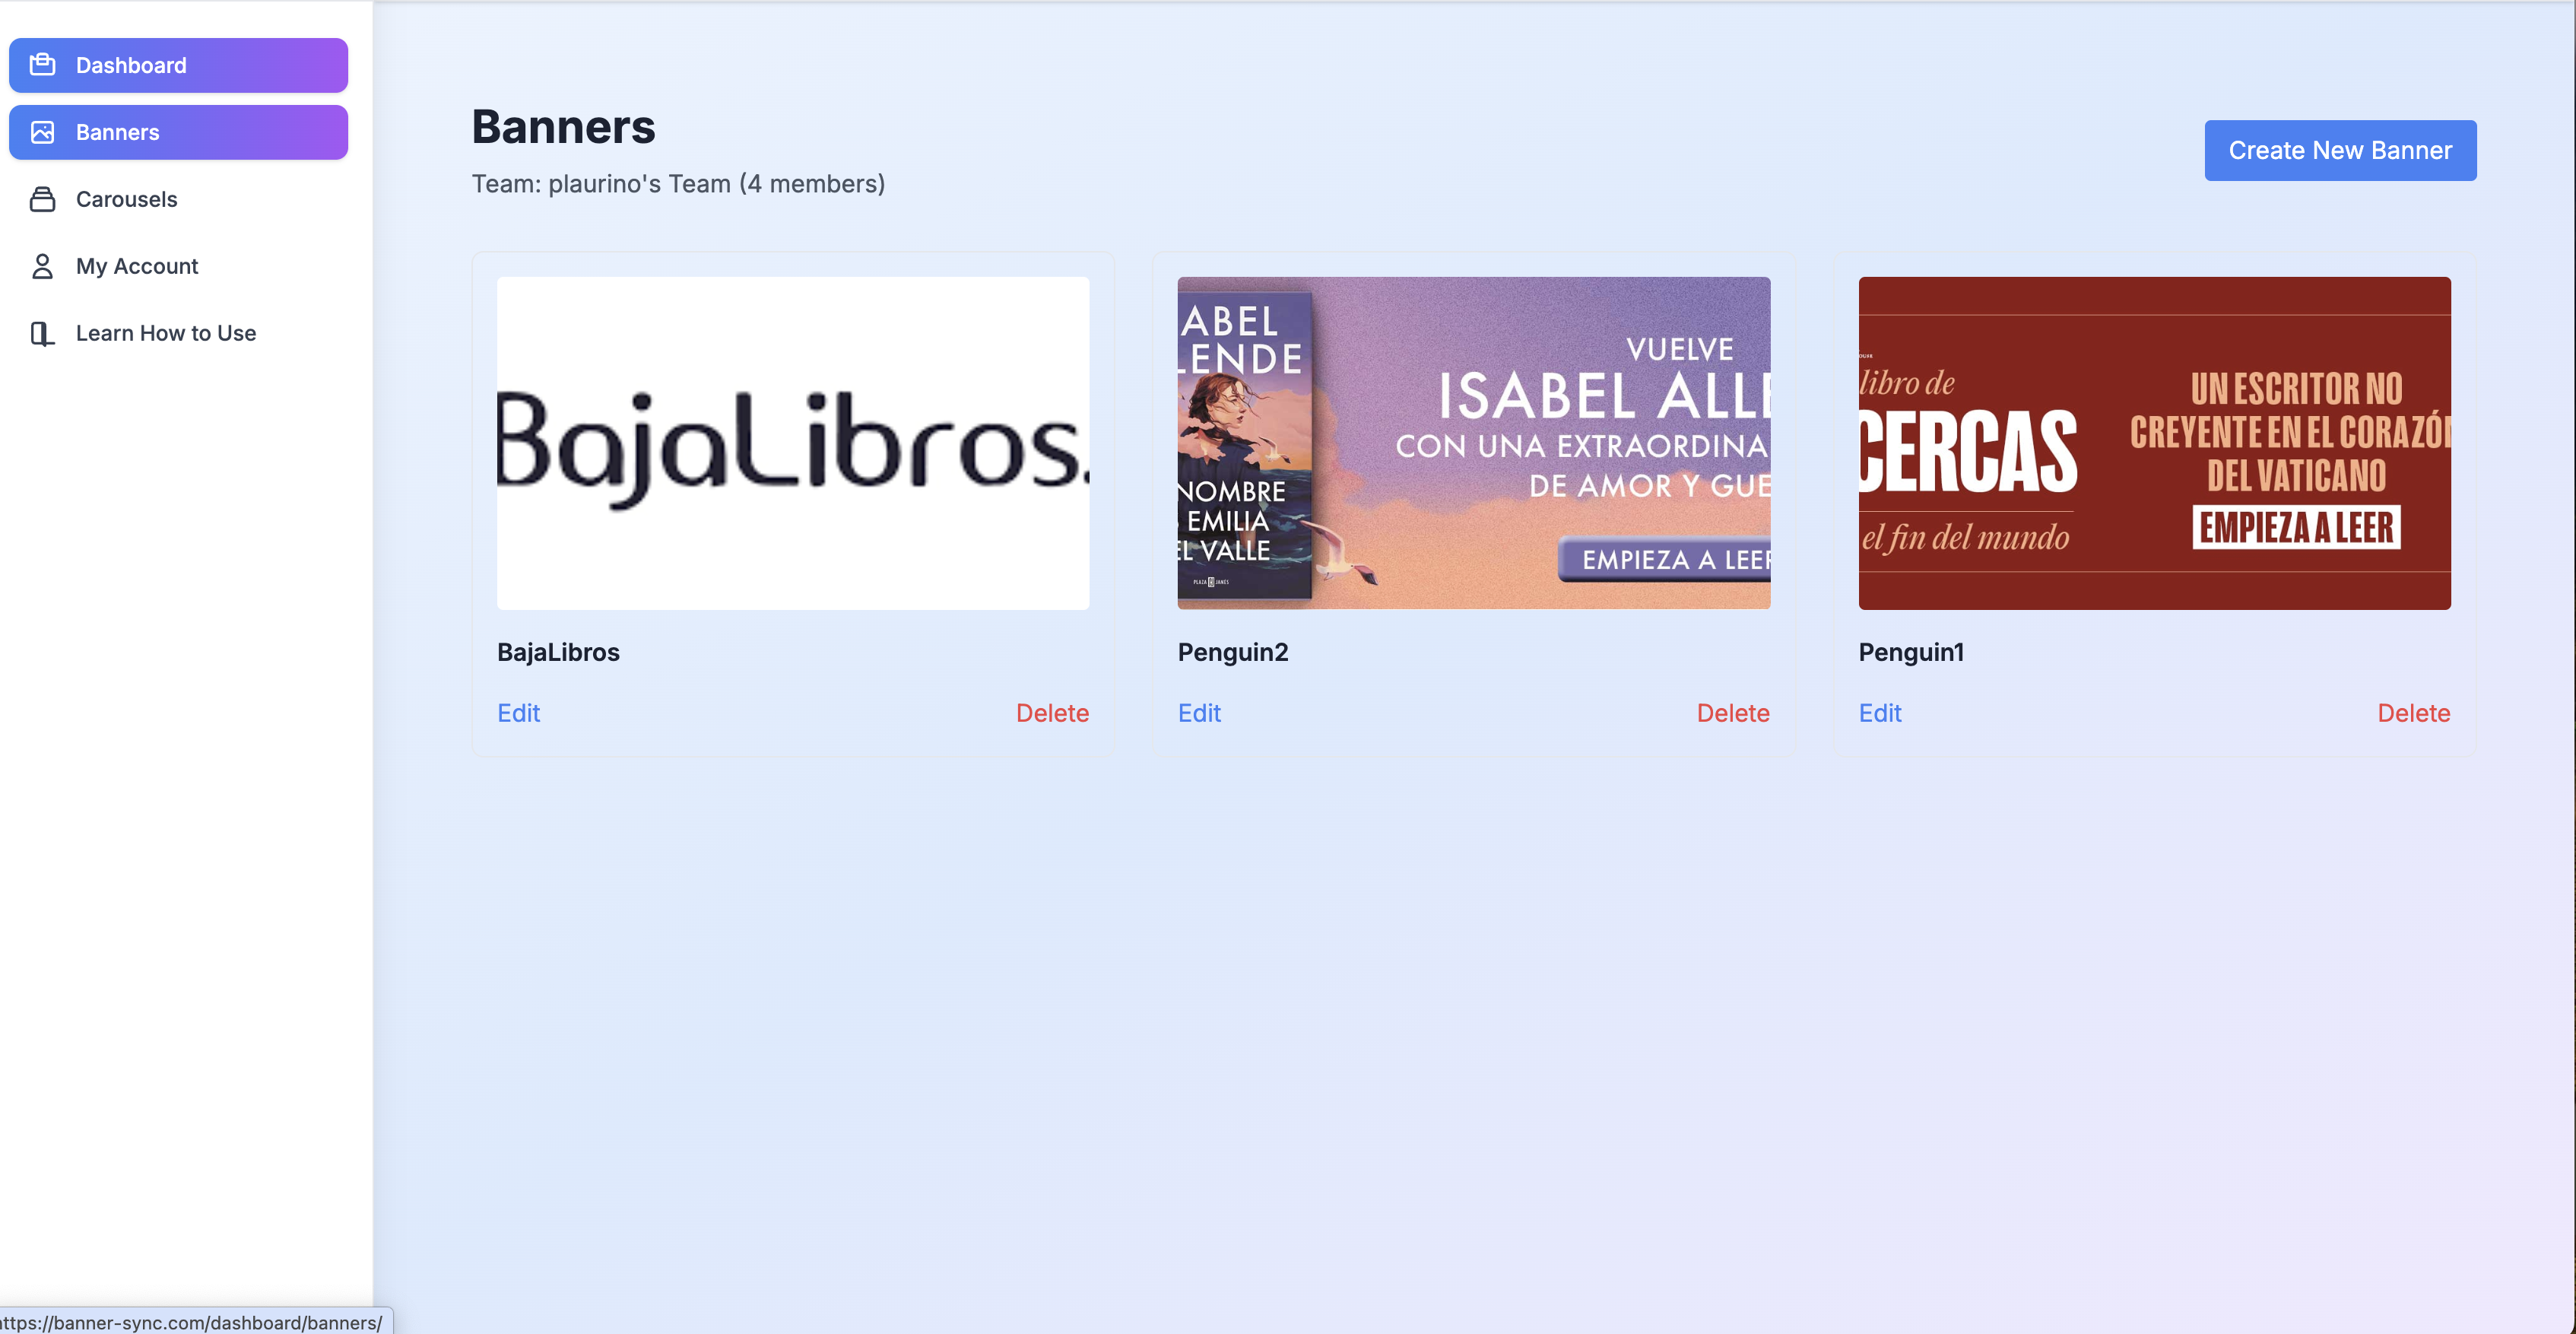The image size is (2576, 1334).
Task: Click the plaurino's Team members text
Action: click(x=678, y=184)
